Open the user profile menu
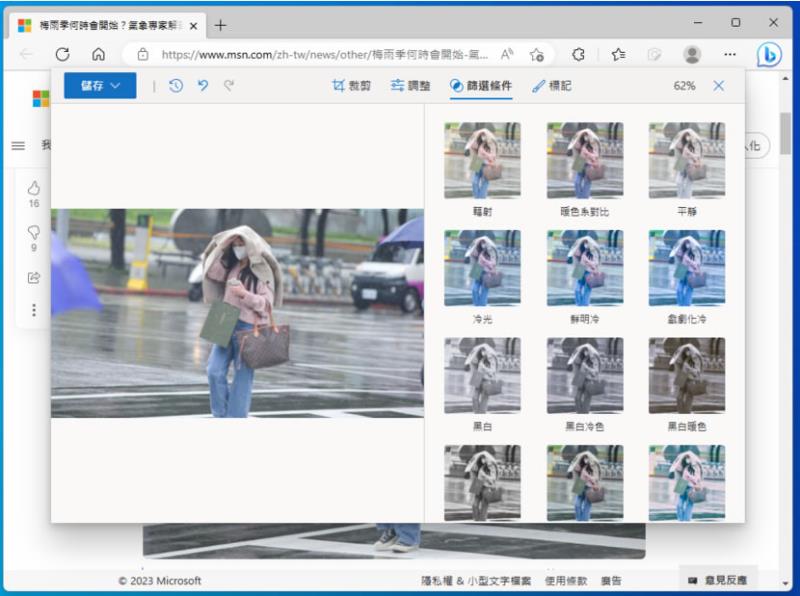This screenshot has width=800, height=596. click(692, 54)
